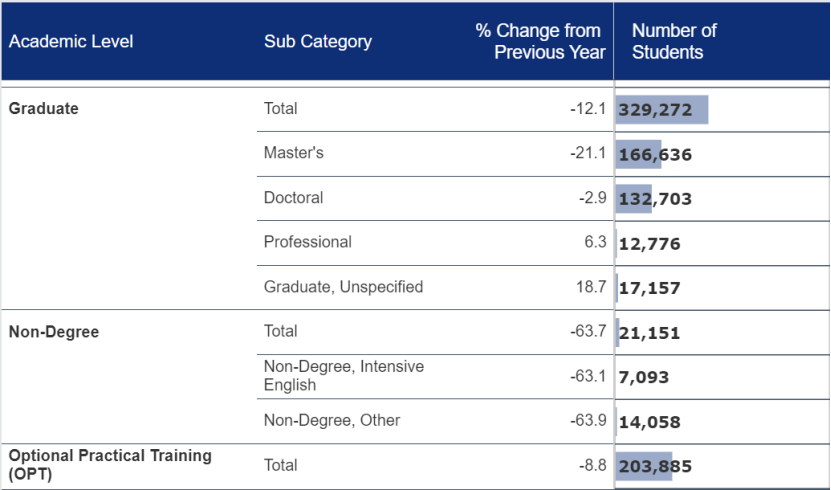Select the Graduate academic level row label
This screenshot has height=490, width=831.
[x=44, y=109]
